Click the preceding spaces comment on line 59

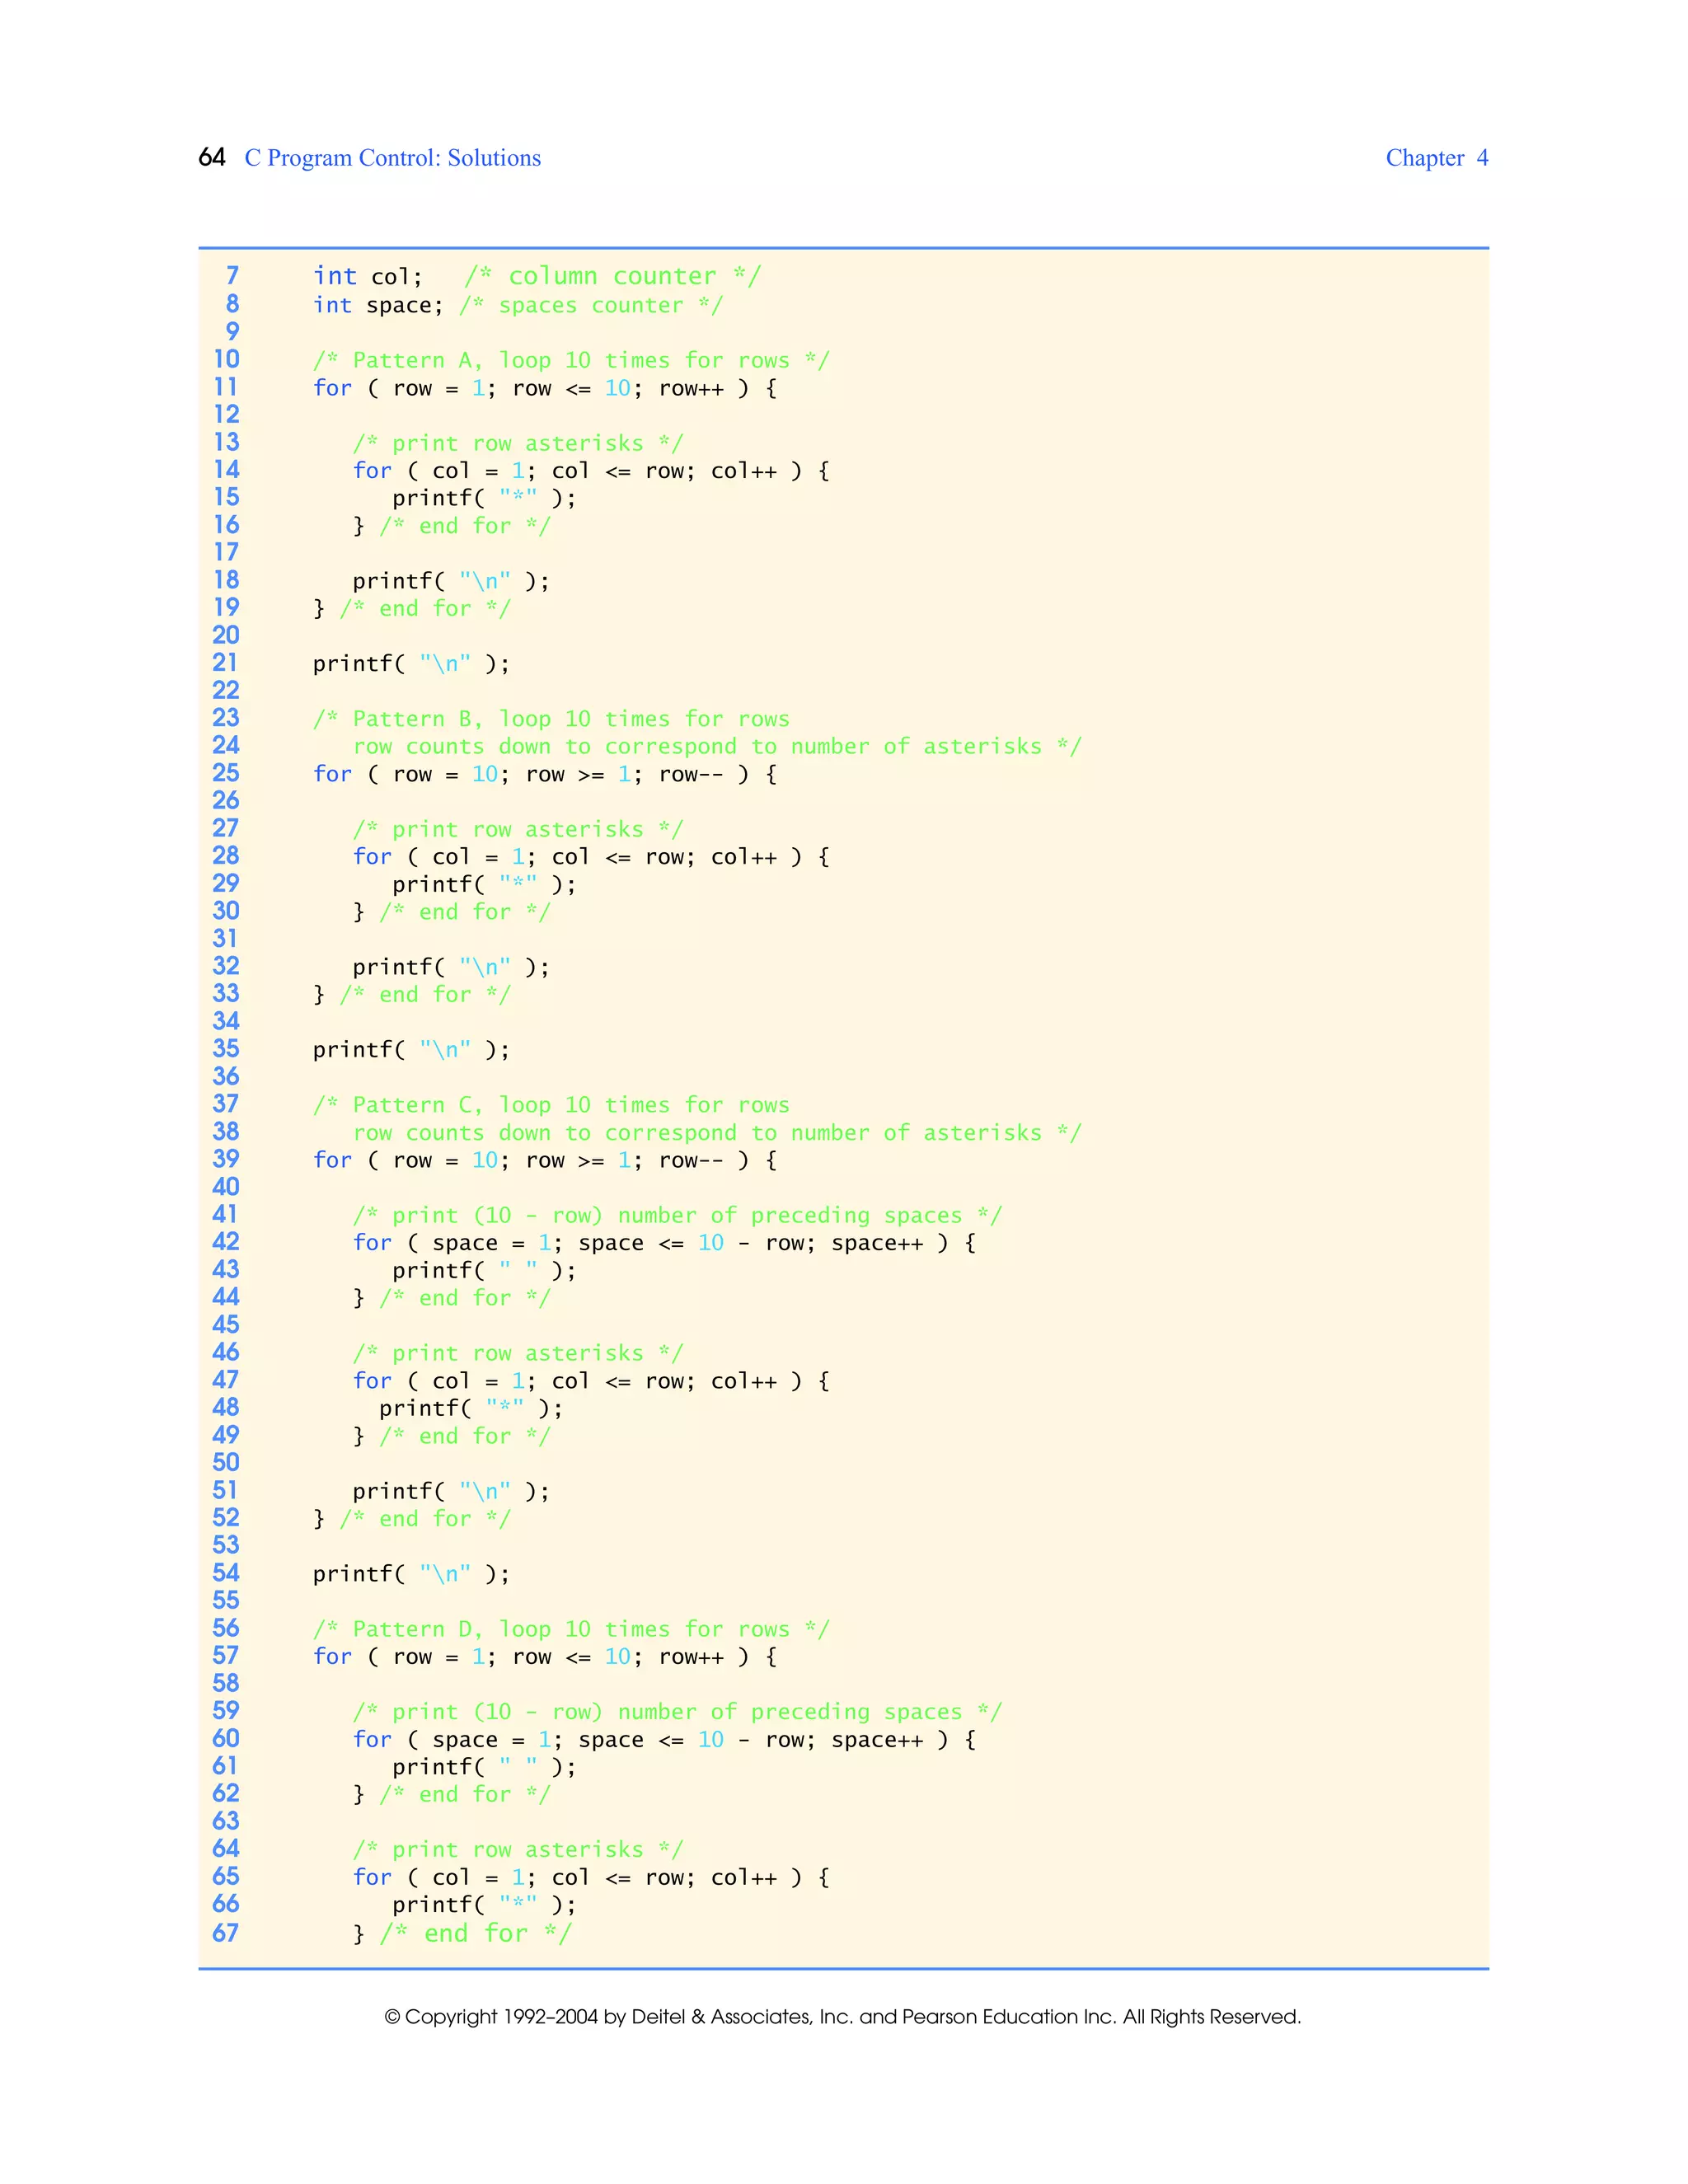676,1712
